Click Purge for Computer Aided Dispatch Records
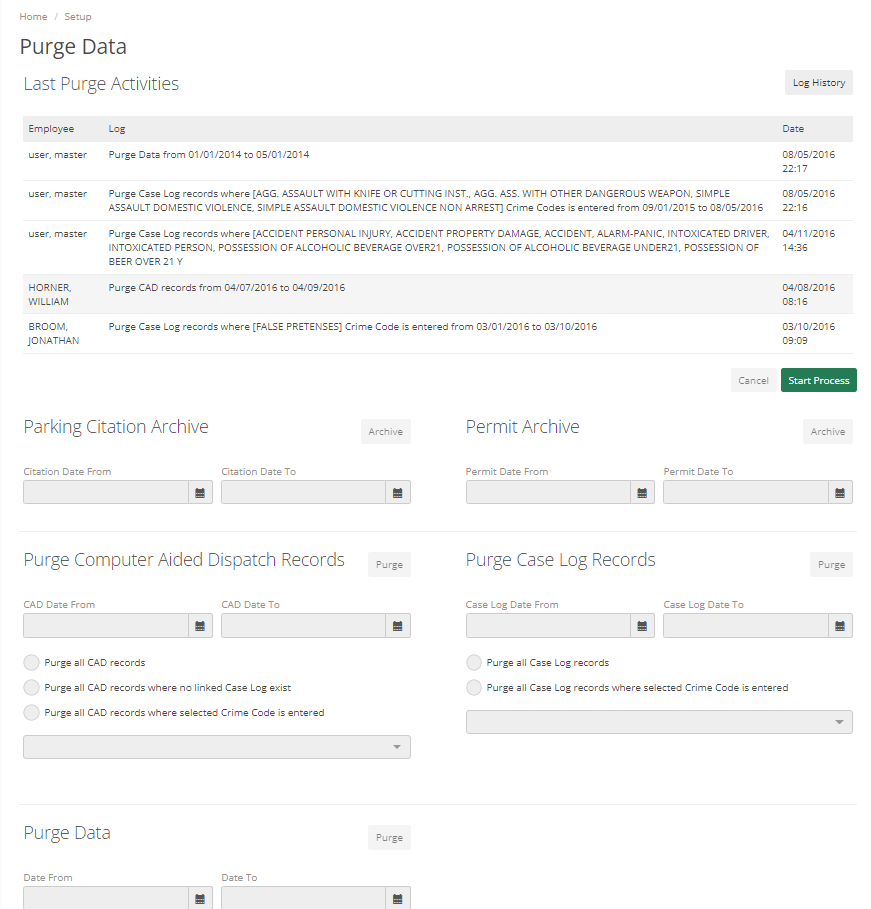 (x=389, y=565)
